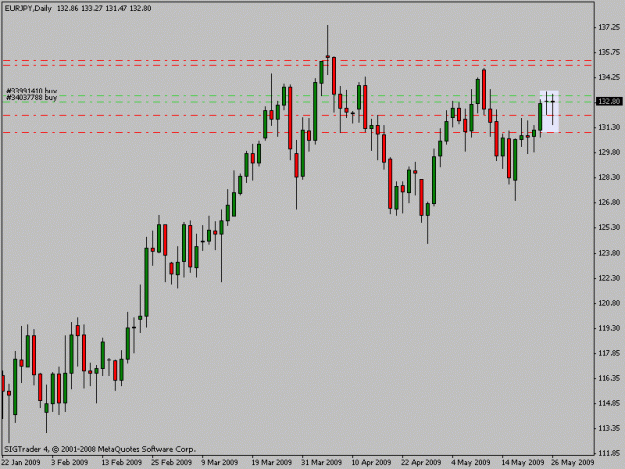Click the 135.75 price axis label
Image resolution: width=625 pixels, height=469 pixels.
pos(609,52)
